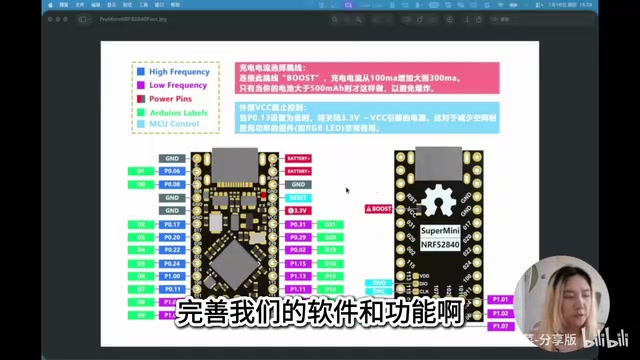The height and width of the screenshot is (360, 640).
Task: Click the RESET pin label
Action: point(298,198)
